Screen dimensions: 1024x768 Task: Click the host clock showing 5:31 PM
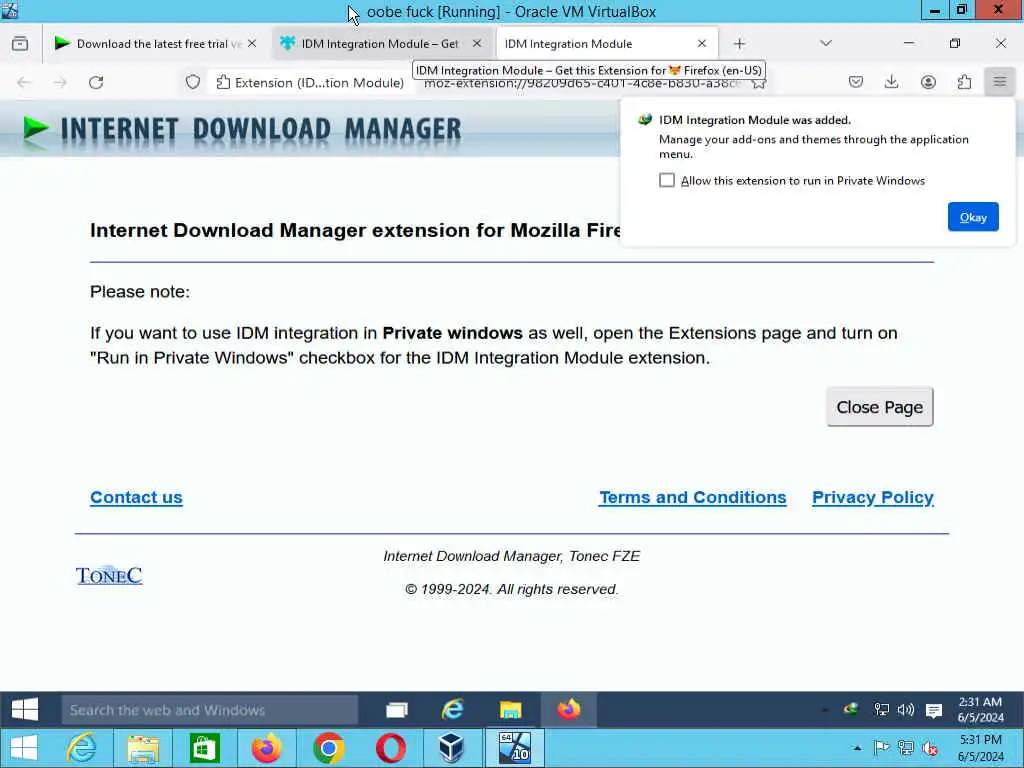coord(980,748)
